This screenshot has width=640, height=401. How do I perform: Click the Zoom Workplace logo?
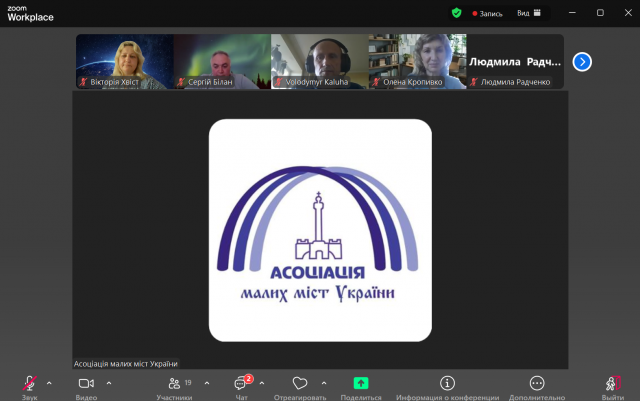pyautogui.click(x=30, y=13)
